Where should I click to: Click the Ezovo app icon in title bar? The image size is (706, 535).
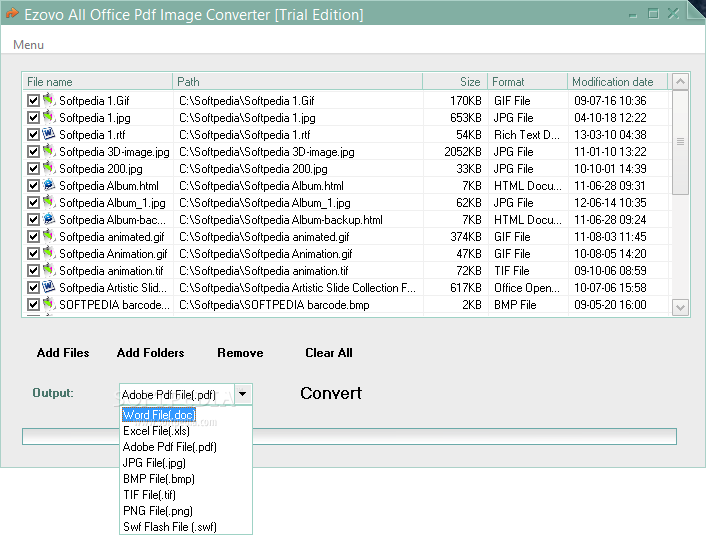tap(12, 14)
